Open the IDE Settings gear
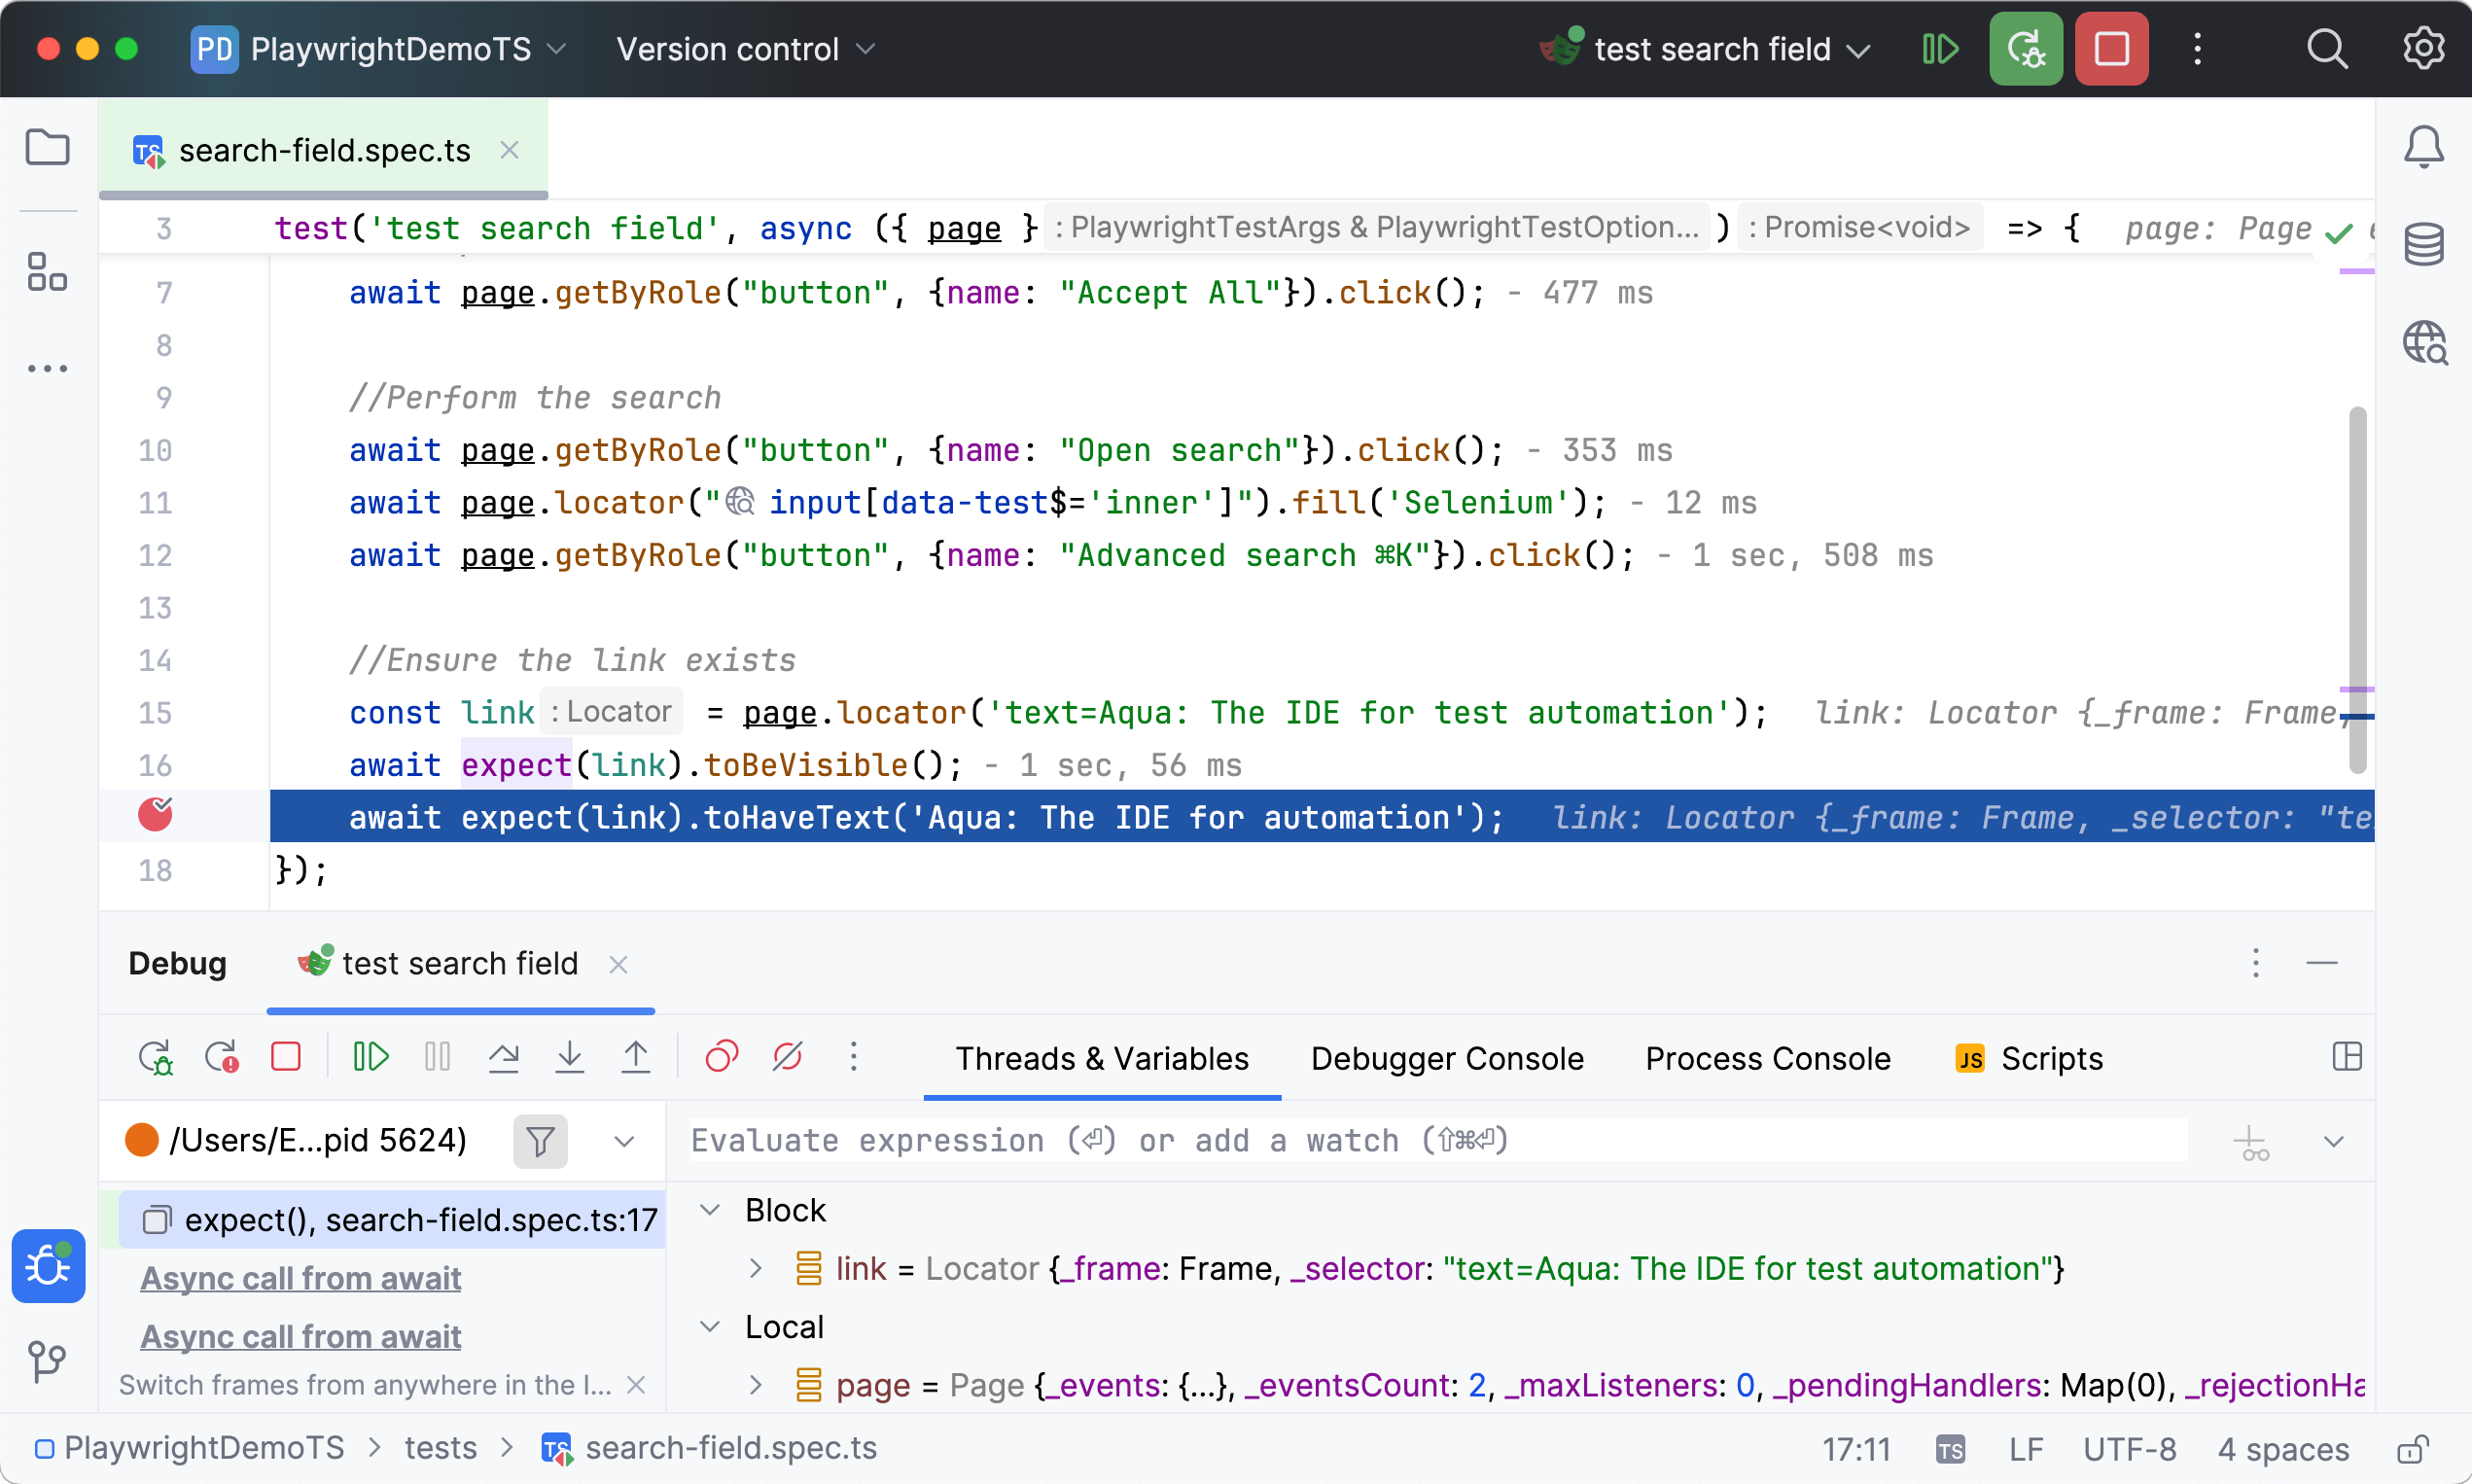The width and height of the screenshot is (2472, 1484). point(2424,48)
